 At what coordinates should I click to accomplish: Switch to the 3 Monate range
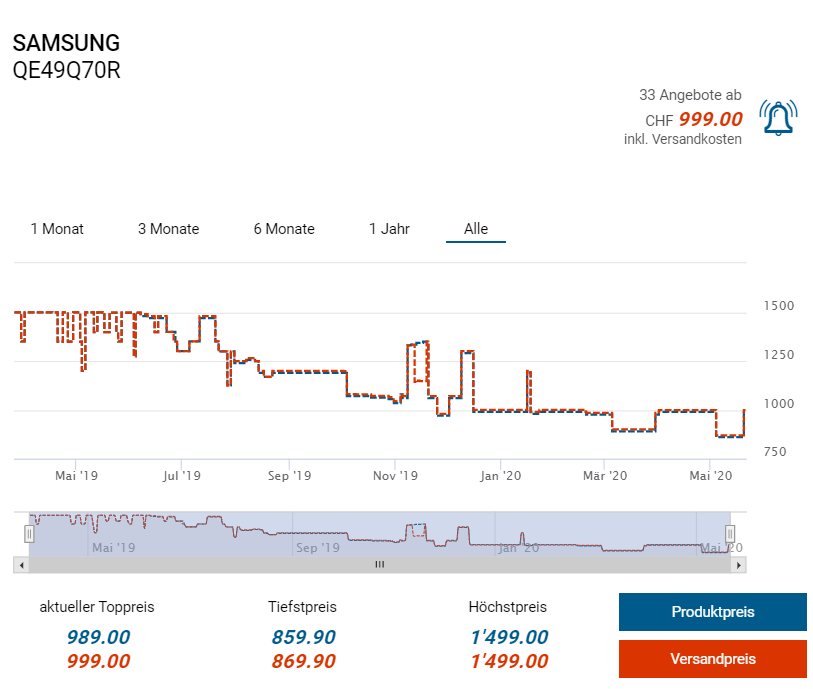pyautogui.click(x=168, y=229)
